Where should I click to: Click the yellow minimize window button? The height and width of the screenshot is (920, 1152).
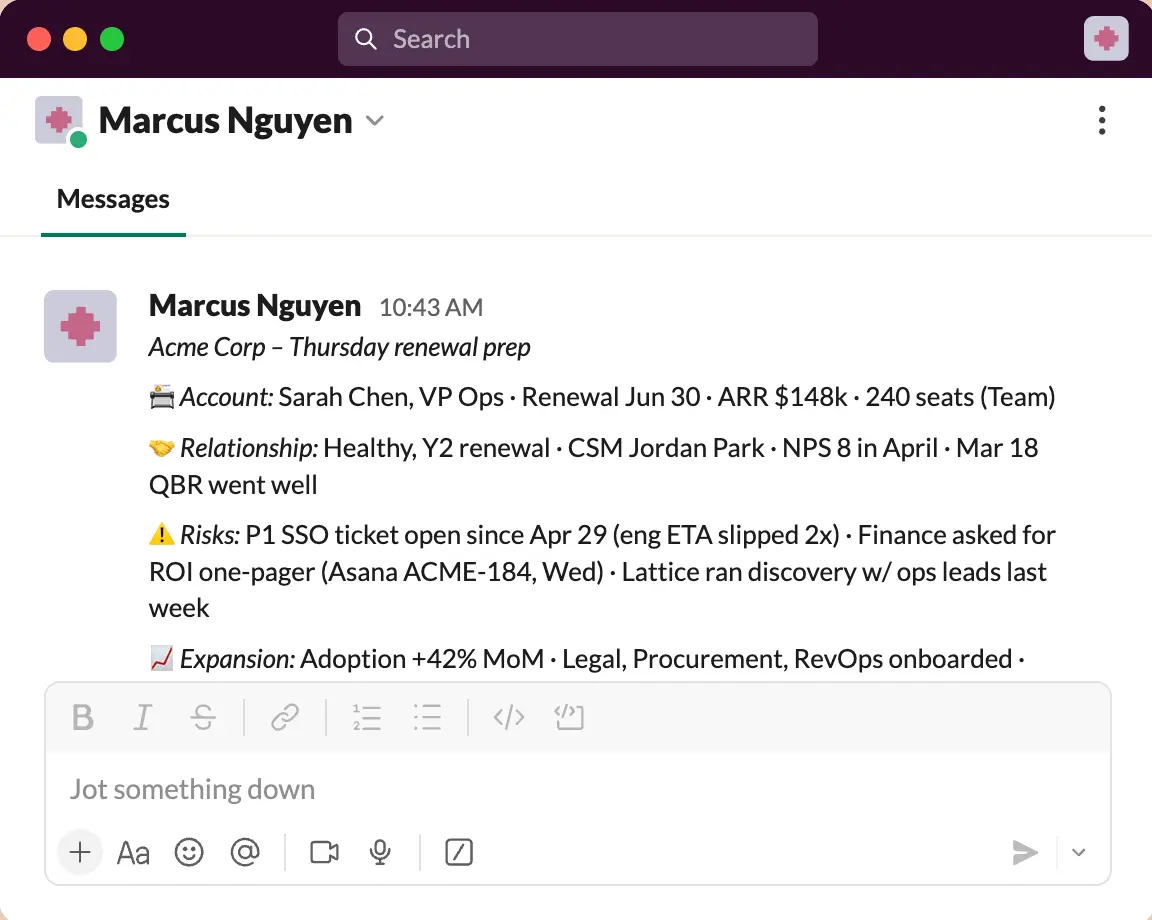[75, 39]
